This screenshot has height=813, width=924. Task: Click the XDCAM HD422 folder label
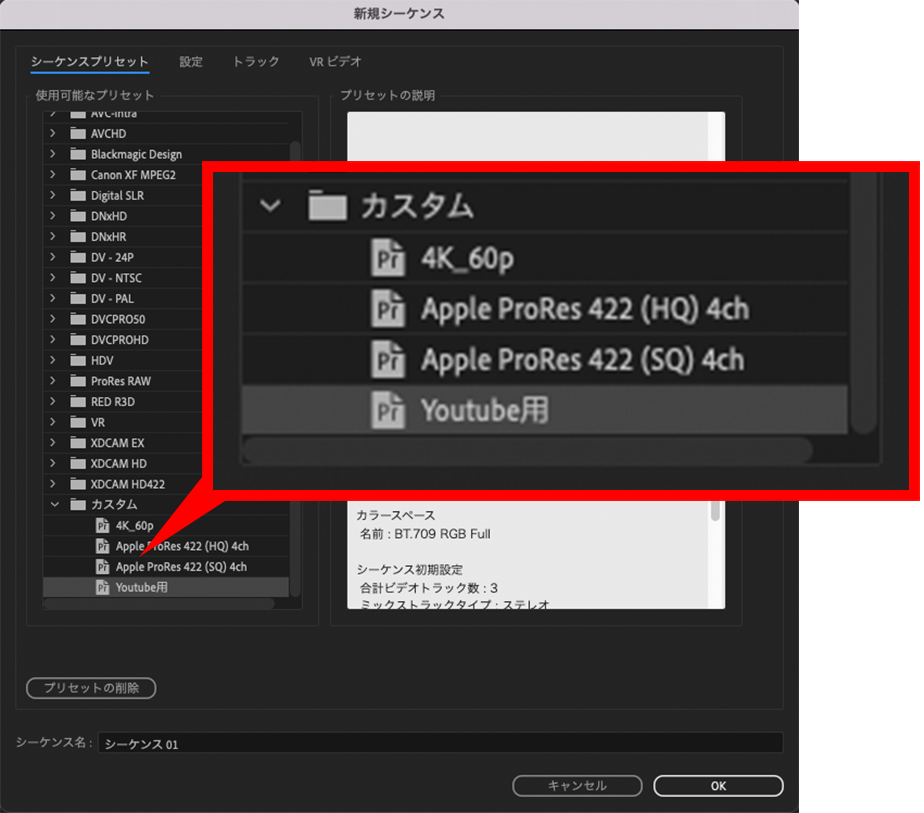[127, 484]
